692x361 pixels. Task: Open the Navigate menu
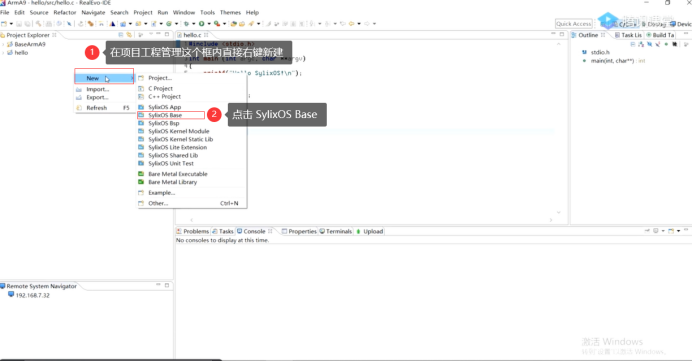tap(93, 12)
